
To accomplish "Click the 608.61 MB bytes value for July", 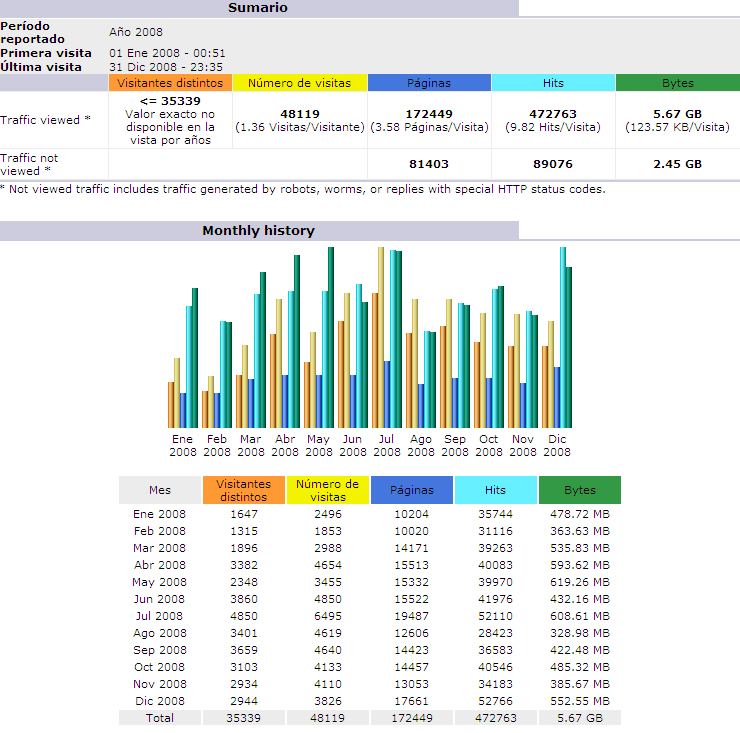I will pos(579,616).
